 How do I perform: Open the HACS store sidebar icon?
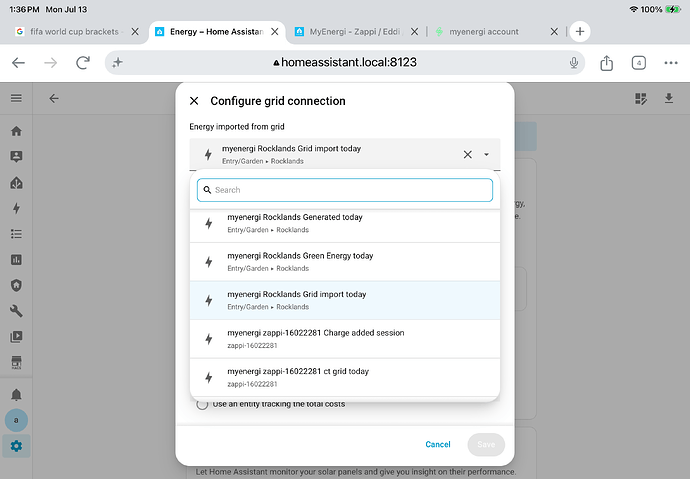16,362
